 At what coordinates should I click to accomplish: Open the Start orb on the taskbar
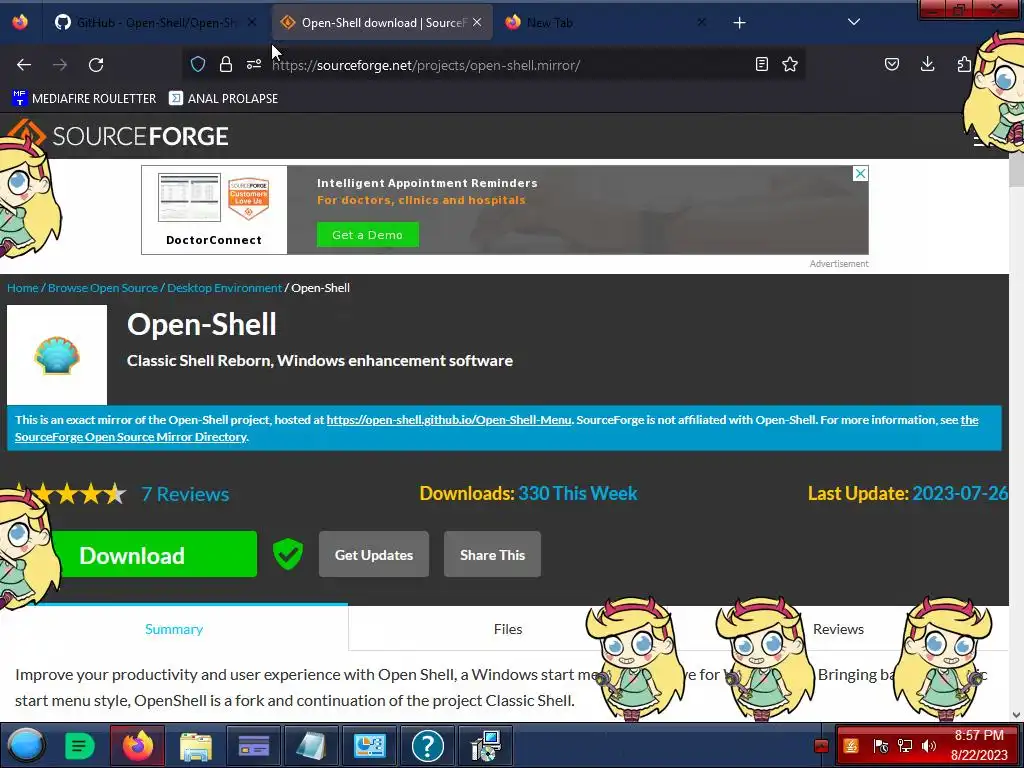coord(26,746)
